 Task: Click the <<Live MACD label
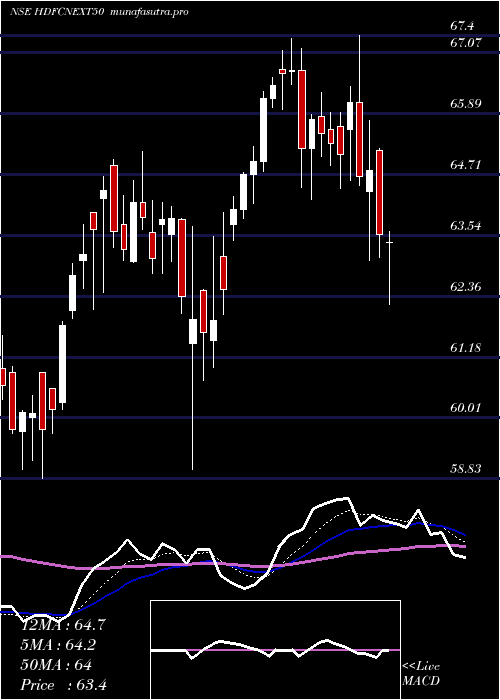point(421,674)
